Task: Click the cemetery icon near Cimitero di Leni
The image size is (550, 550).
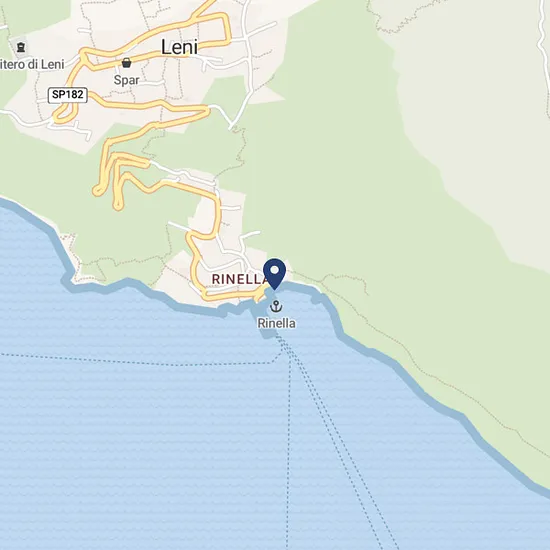Action: [x=21, y=47]
